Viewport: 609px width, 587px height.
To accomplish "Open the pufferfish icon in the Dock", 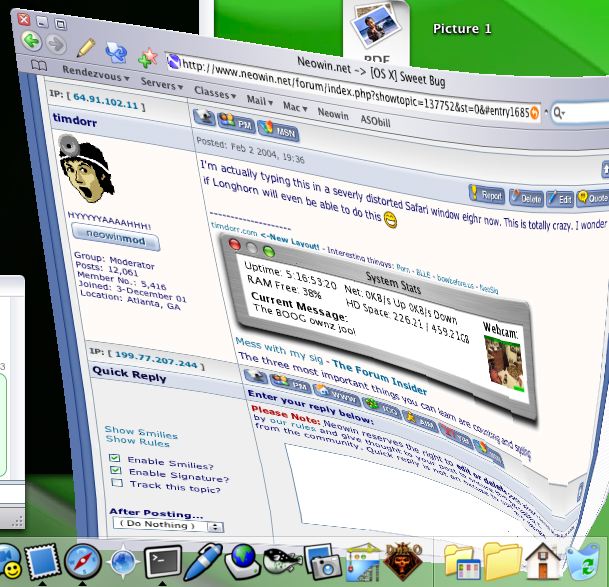I will pyautogui.click(x=282, y=562).
